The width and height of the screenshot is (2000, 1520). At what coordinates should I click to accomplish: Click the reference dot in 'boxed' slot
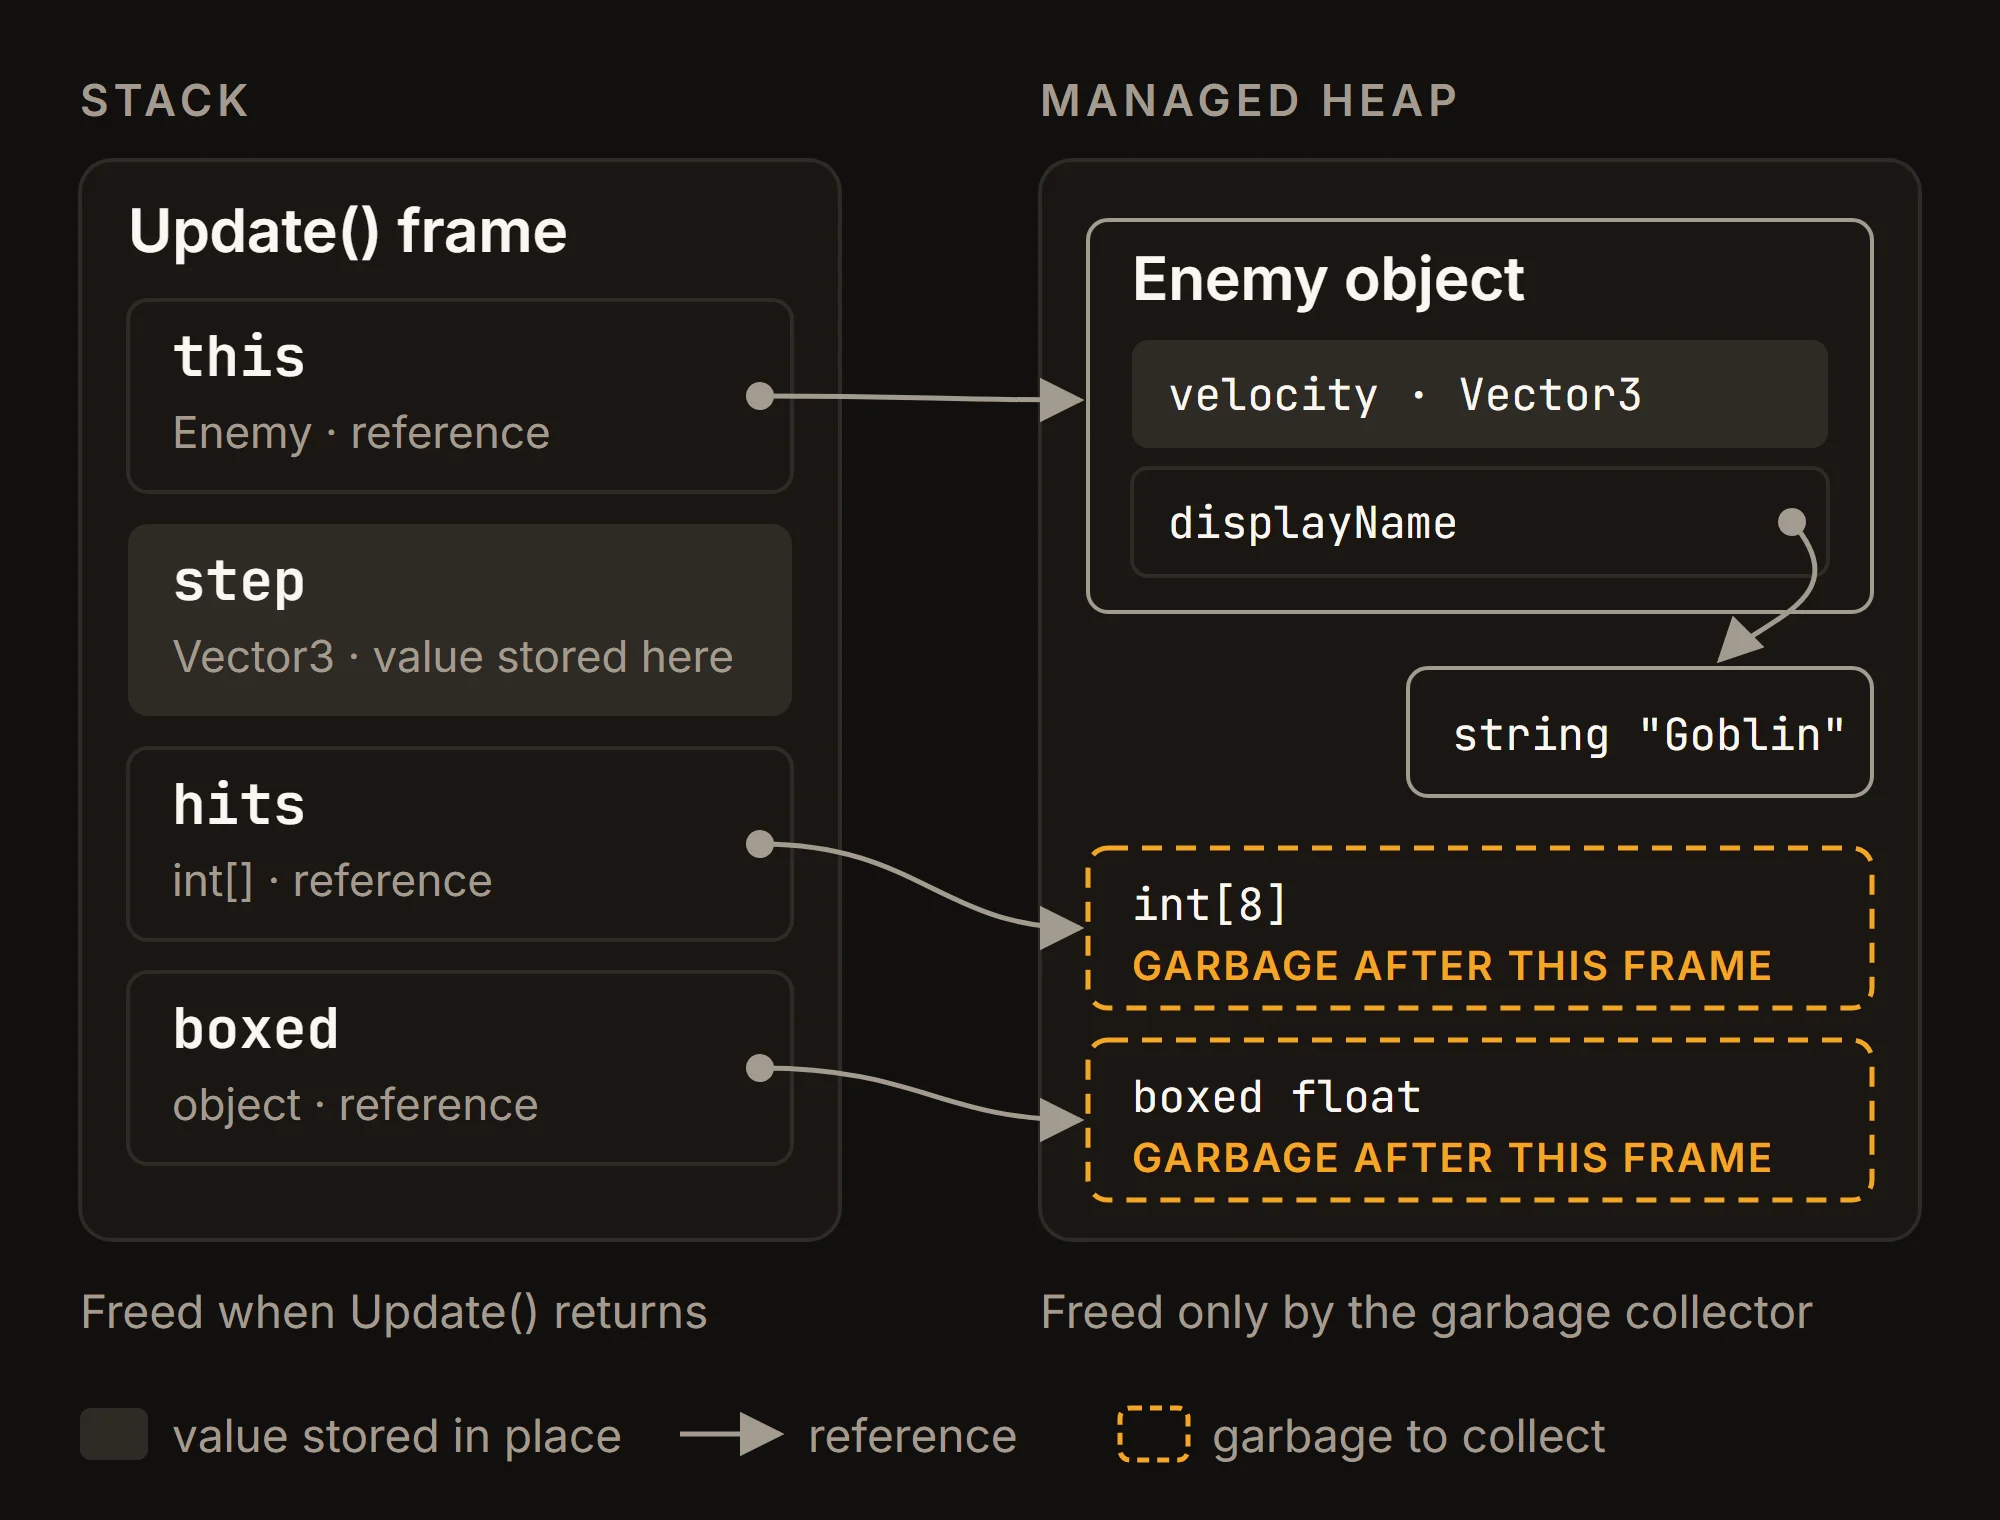pyautogui.click(x=760, y=1068)
